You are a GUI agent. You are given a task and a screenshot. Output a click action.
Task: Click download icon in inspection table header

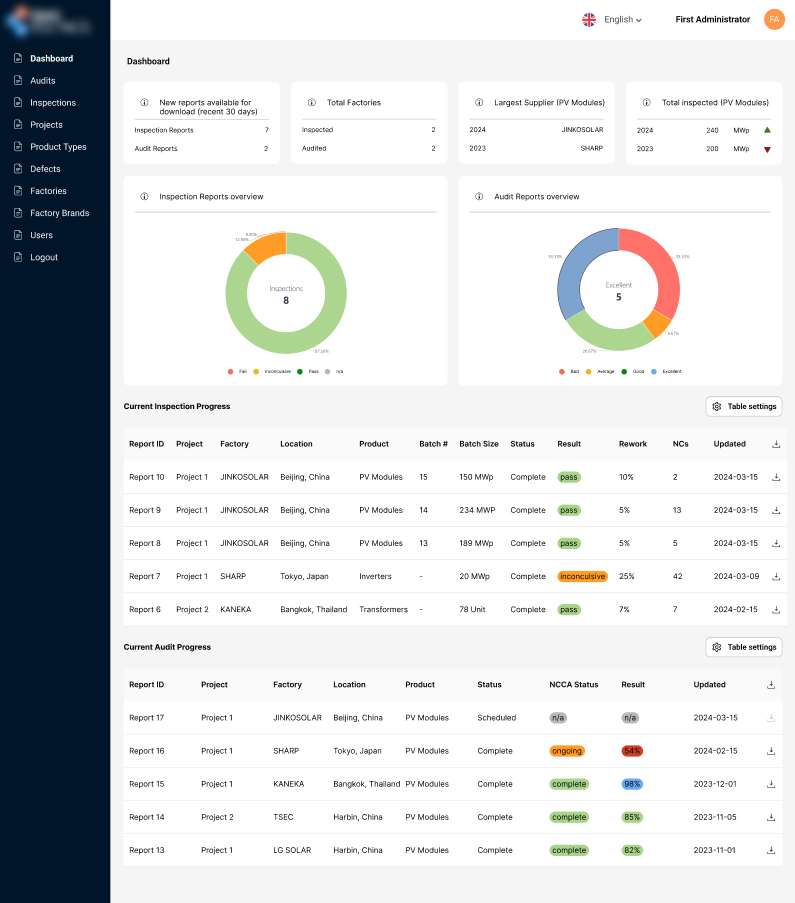pos(776,444)
